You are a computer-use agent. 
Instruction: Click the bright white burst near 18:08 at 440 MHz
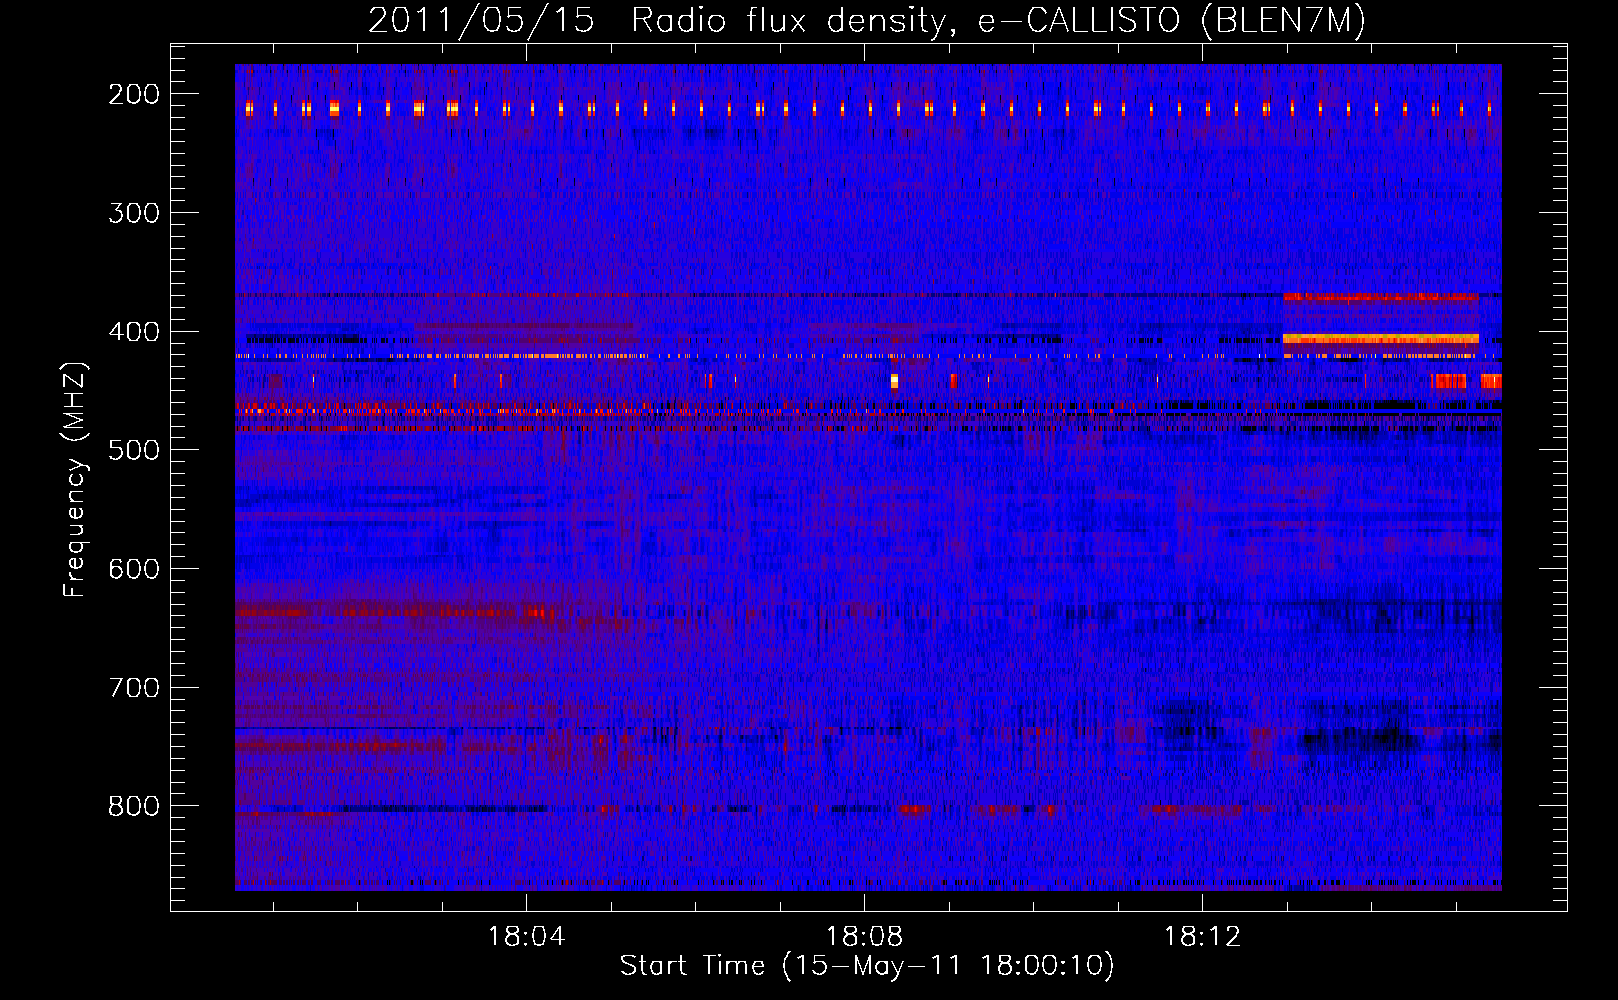pos(894,381)
